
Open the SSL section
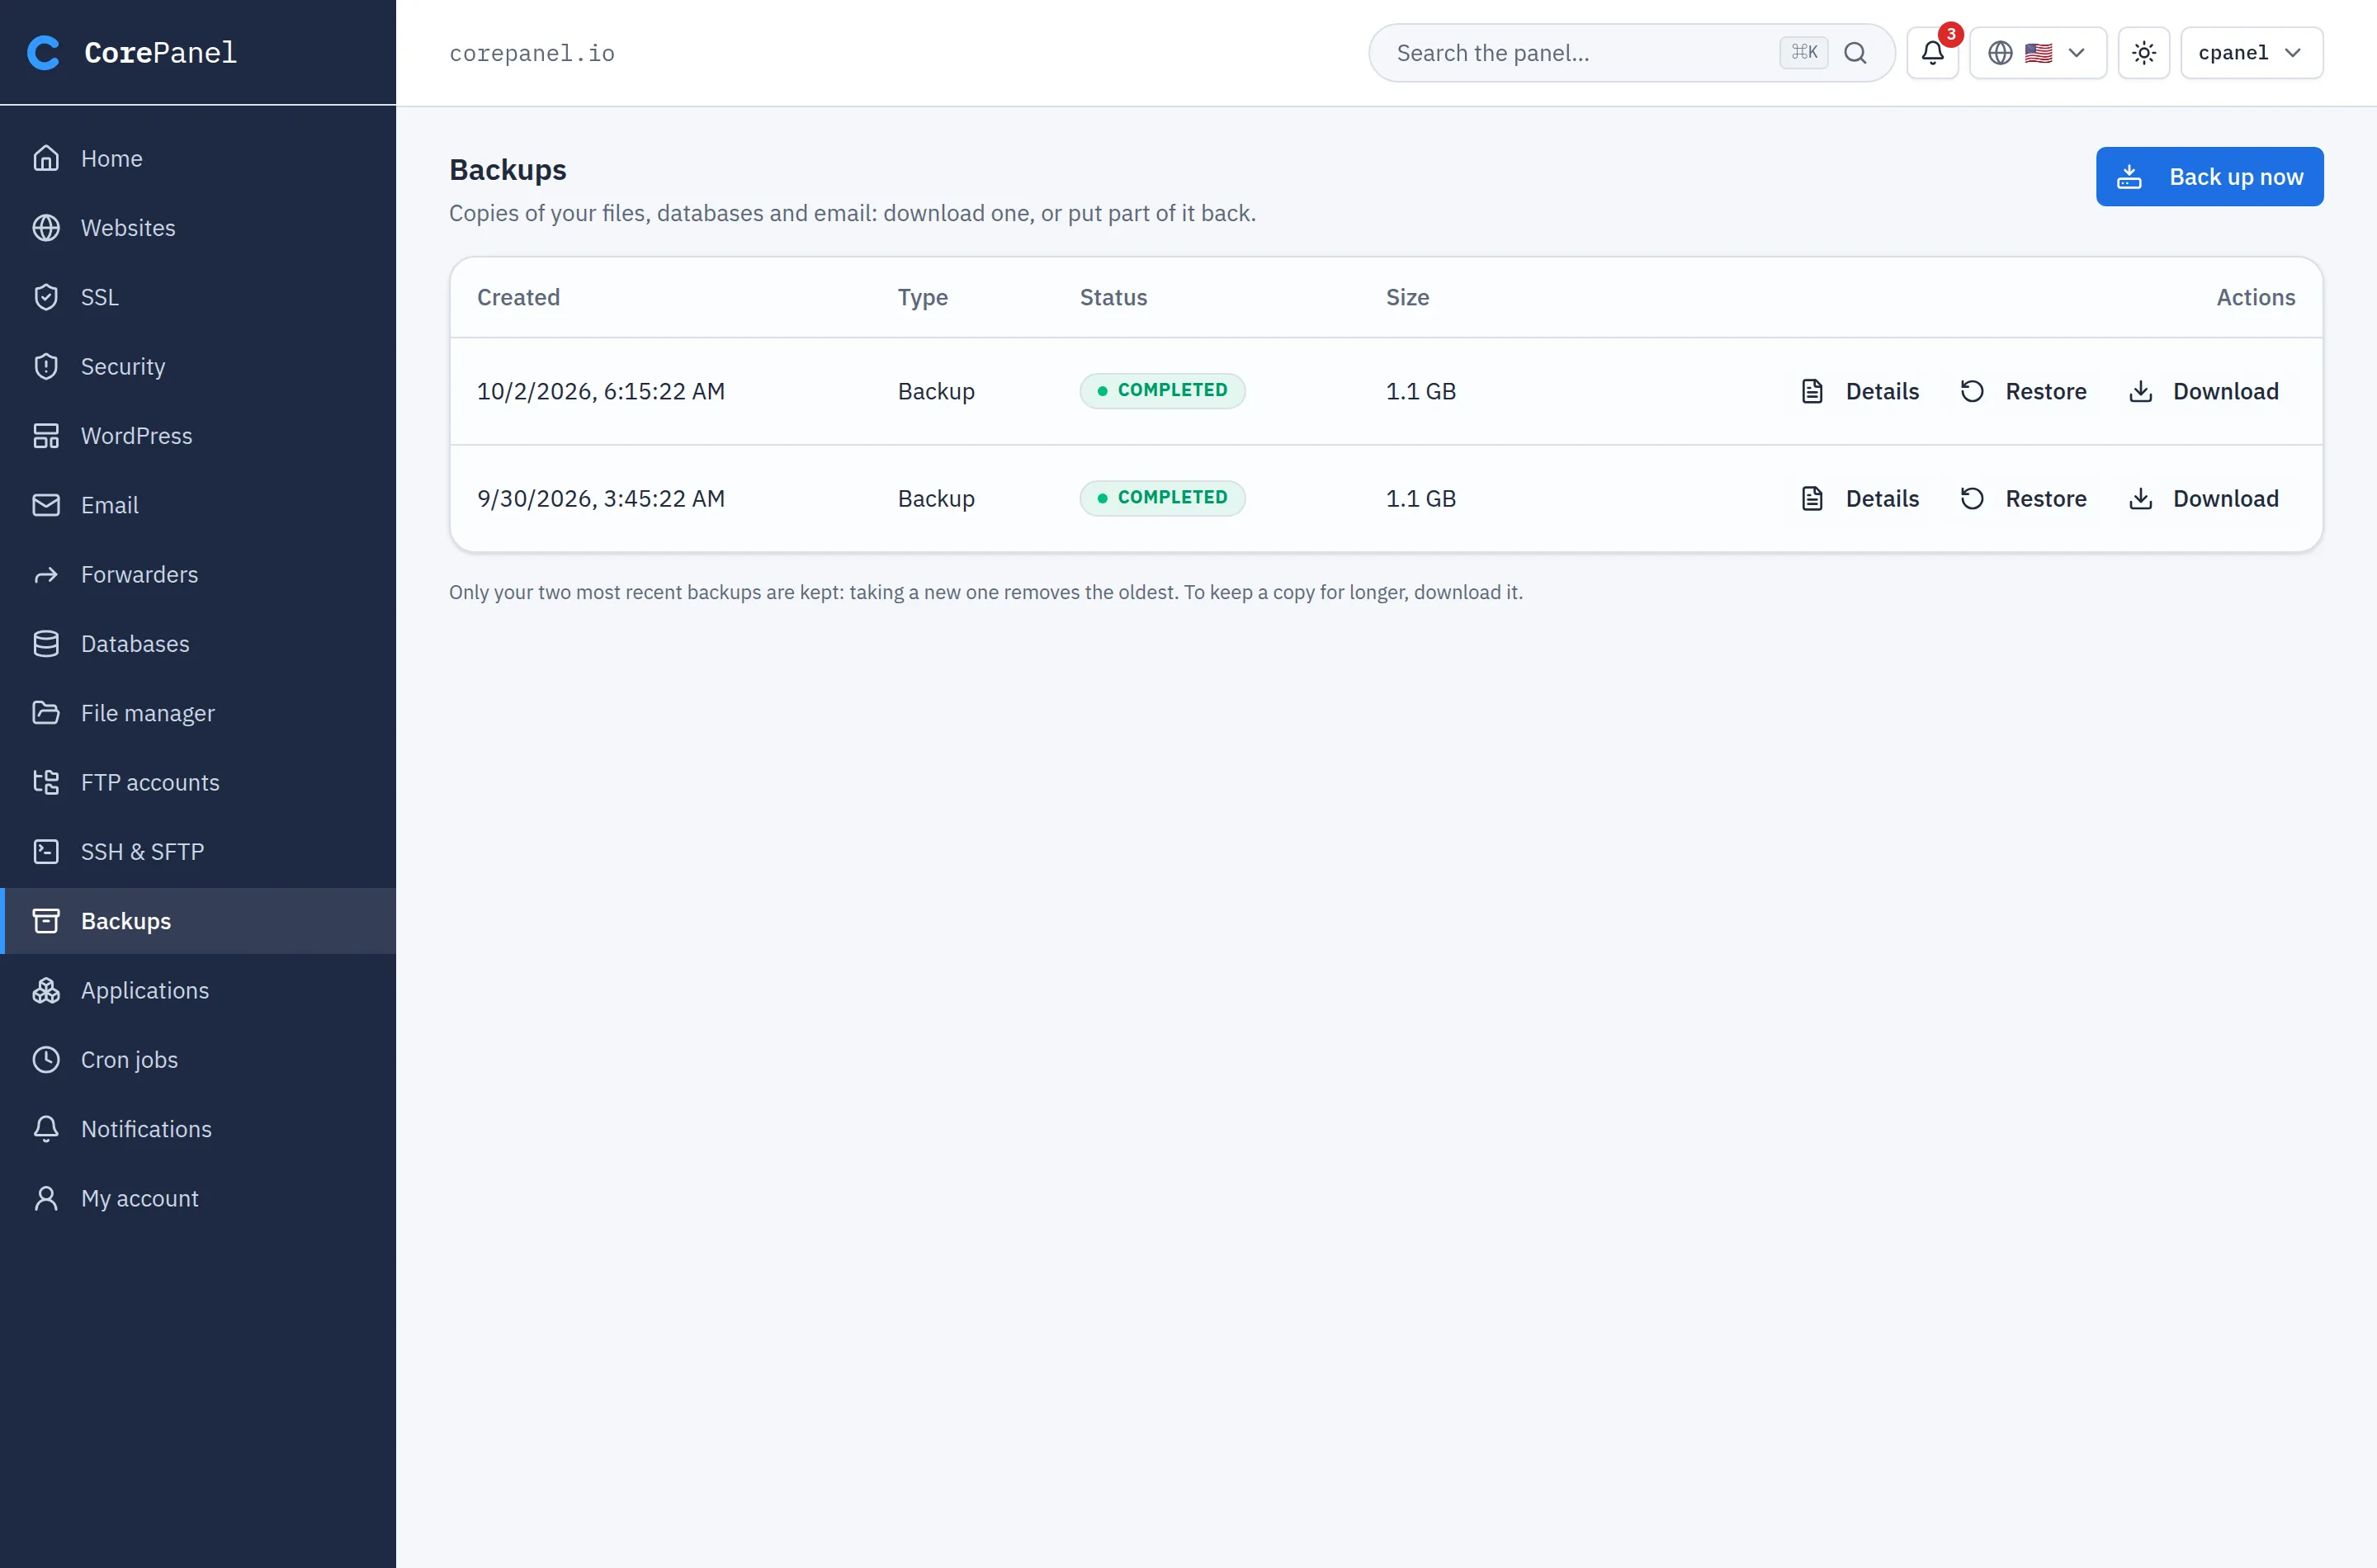click(198, 297)
